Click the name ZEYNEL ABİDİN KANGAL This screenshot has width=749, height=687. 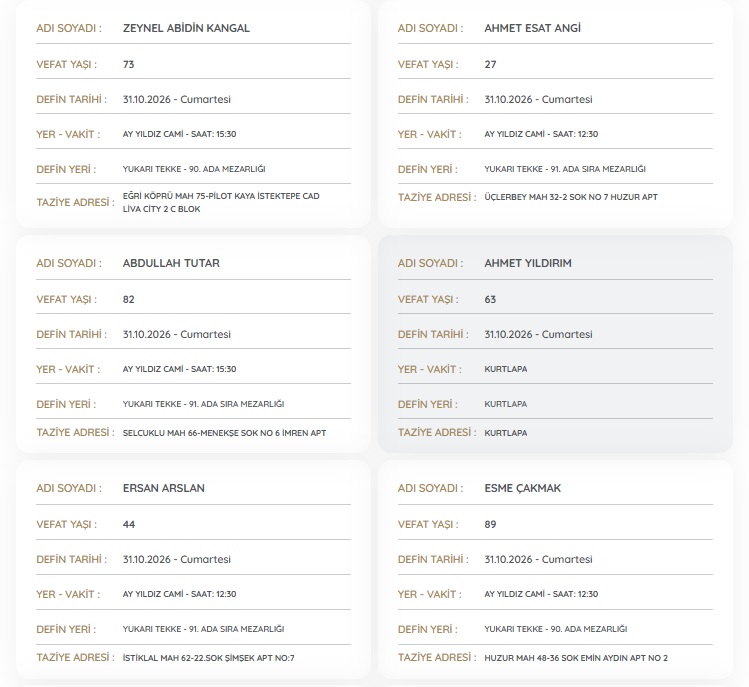point(186,28)
